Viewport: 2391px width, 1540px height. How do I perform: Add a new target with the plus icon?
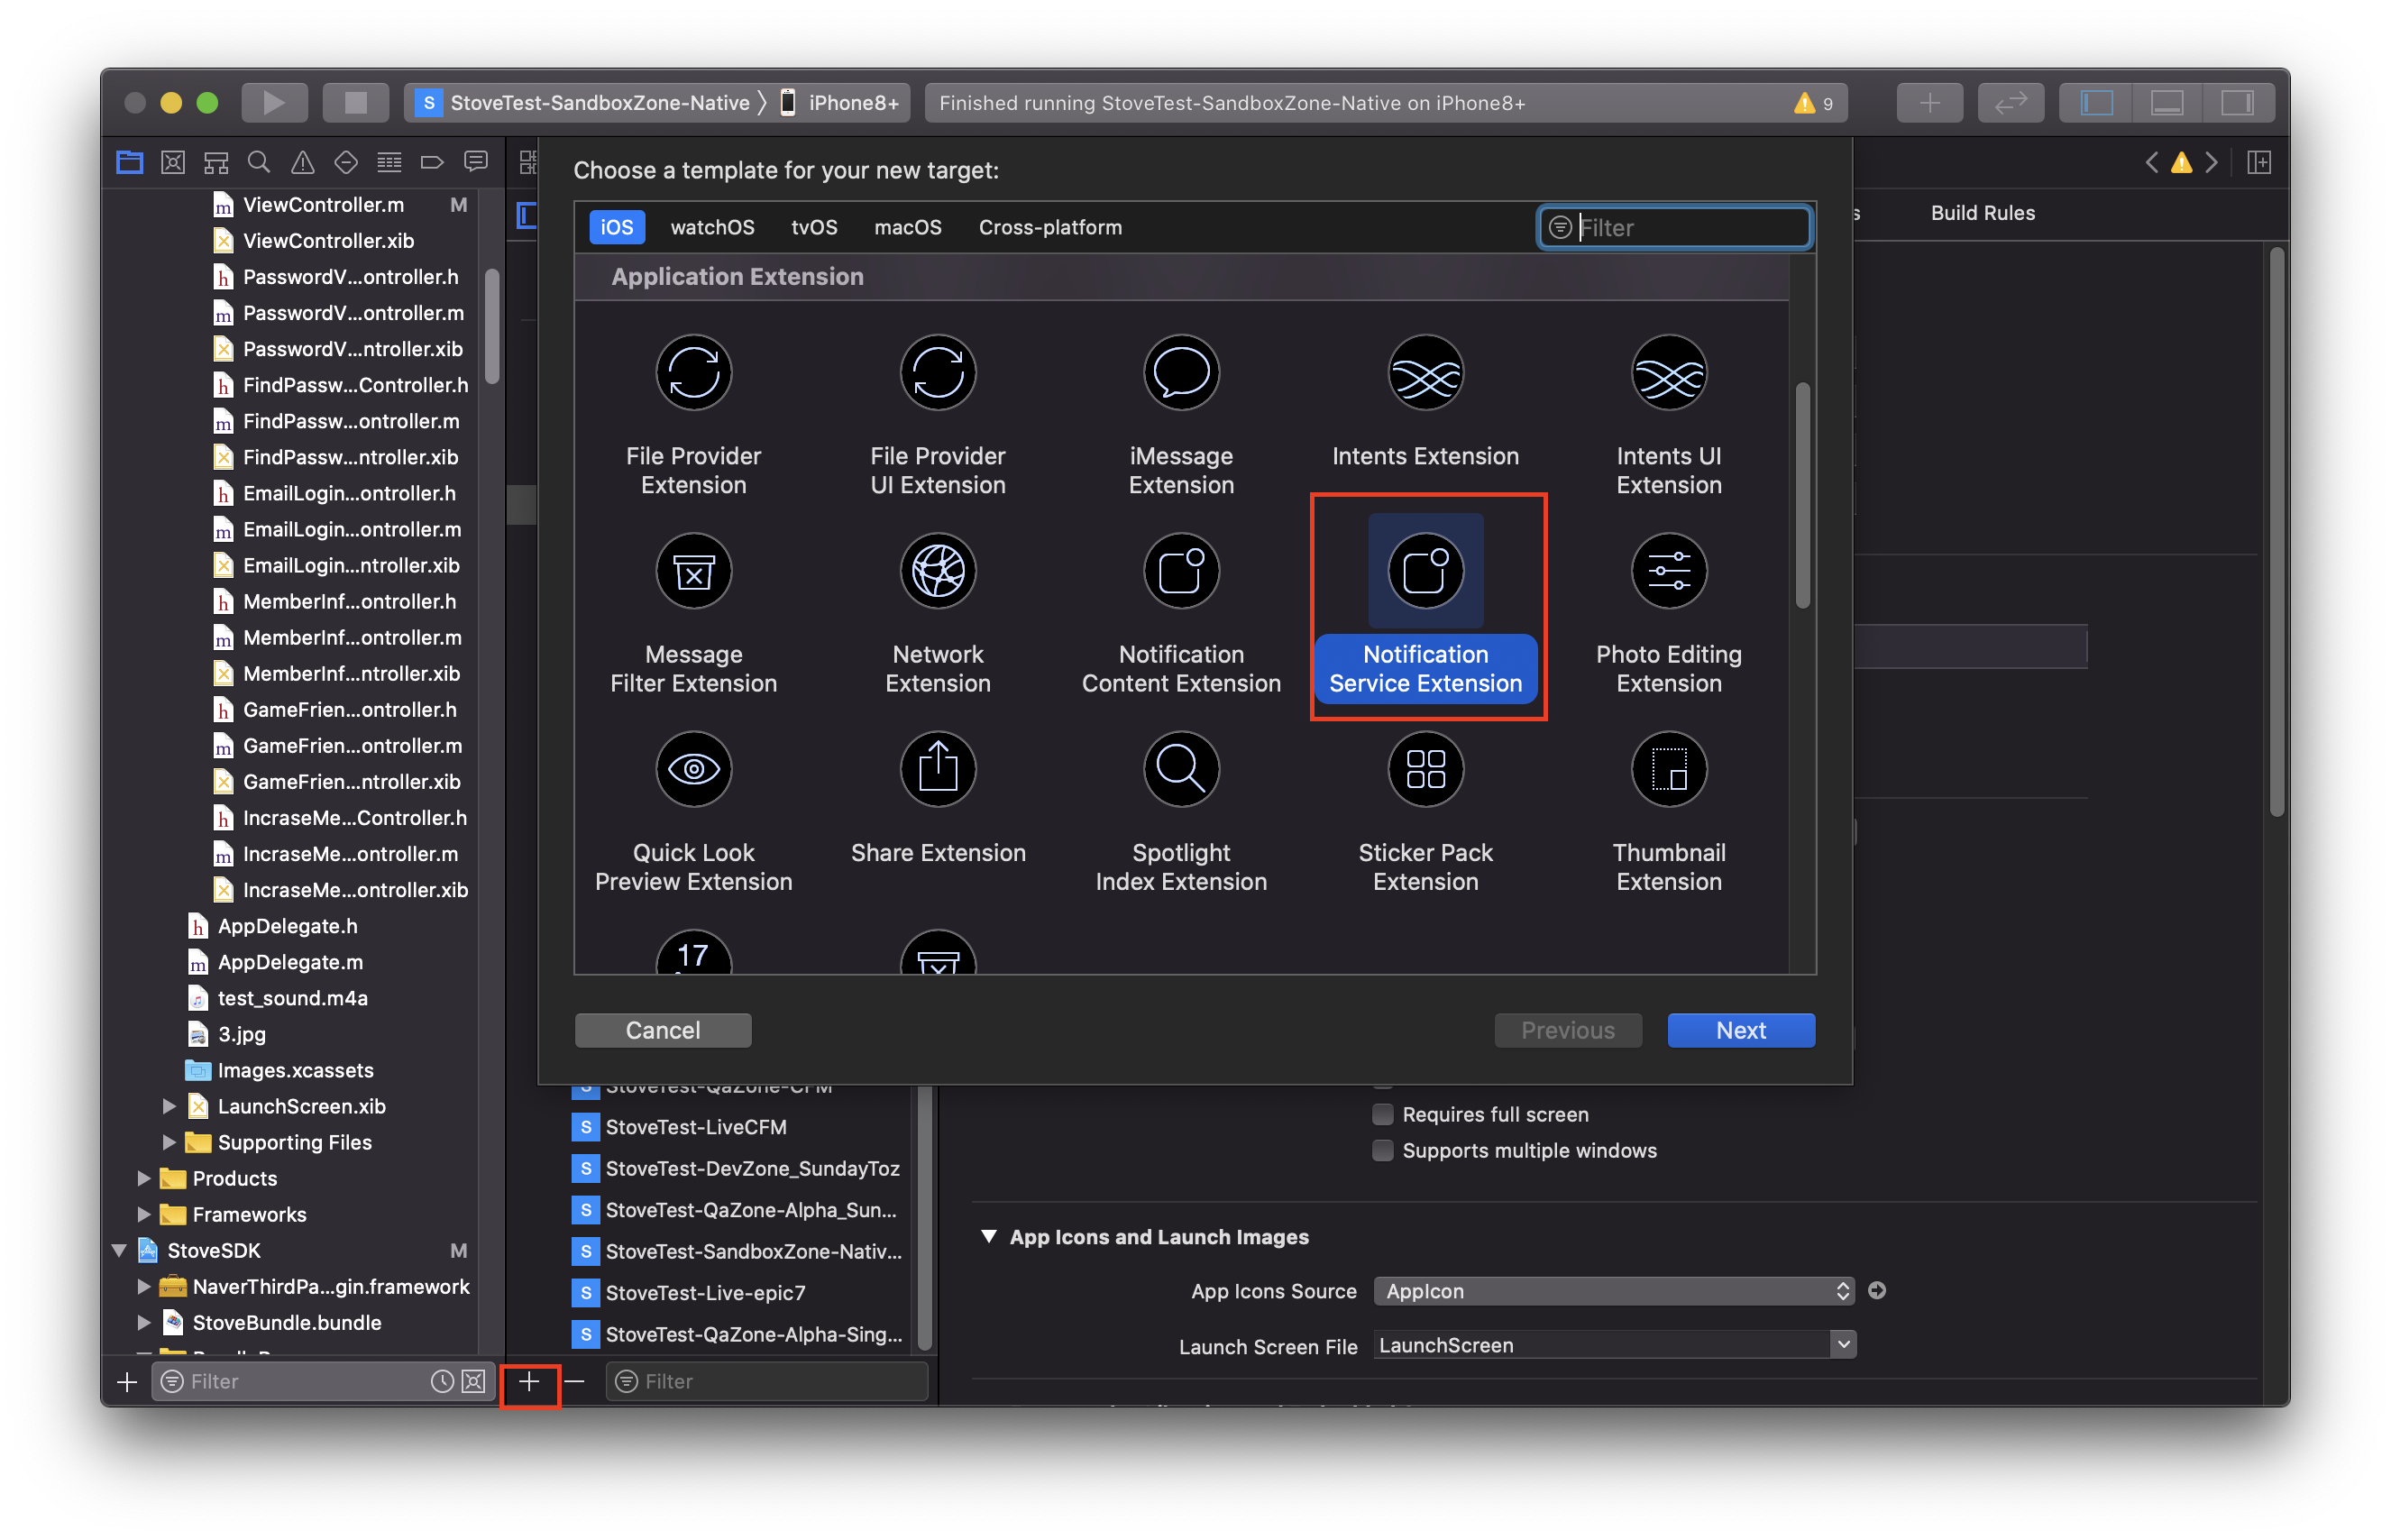(x=529, y=1381)
